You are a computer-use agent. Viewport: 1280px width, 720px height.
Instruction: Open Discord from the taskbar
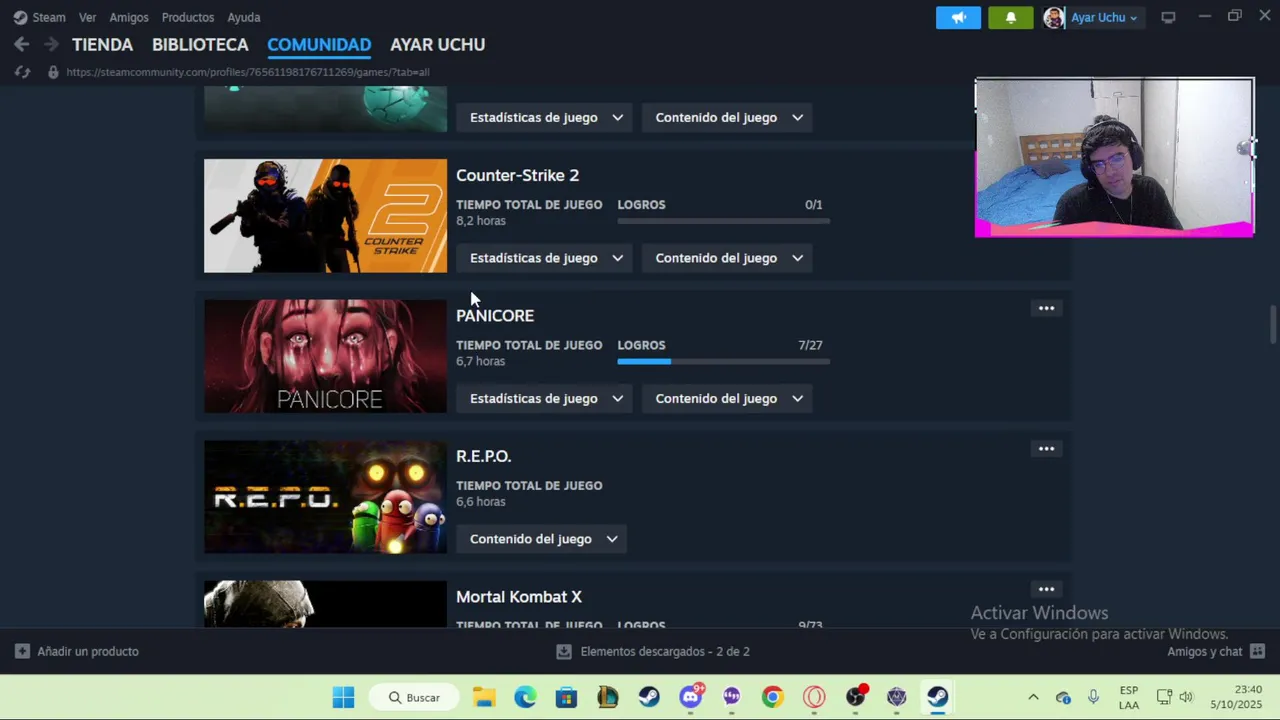[x=690, y=697]
